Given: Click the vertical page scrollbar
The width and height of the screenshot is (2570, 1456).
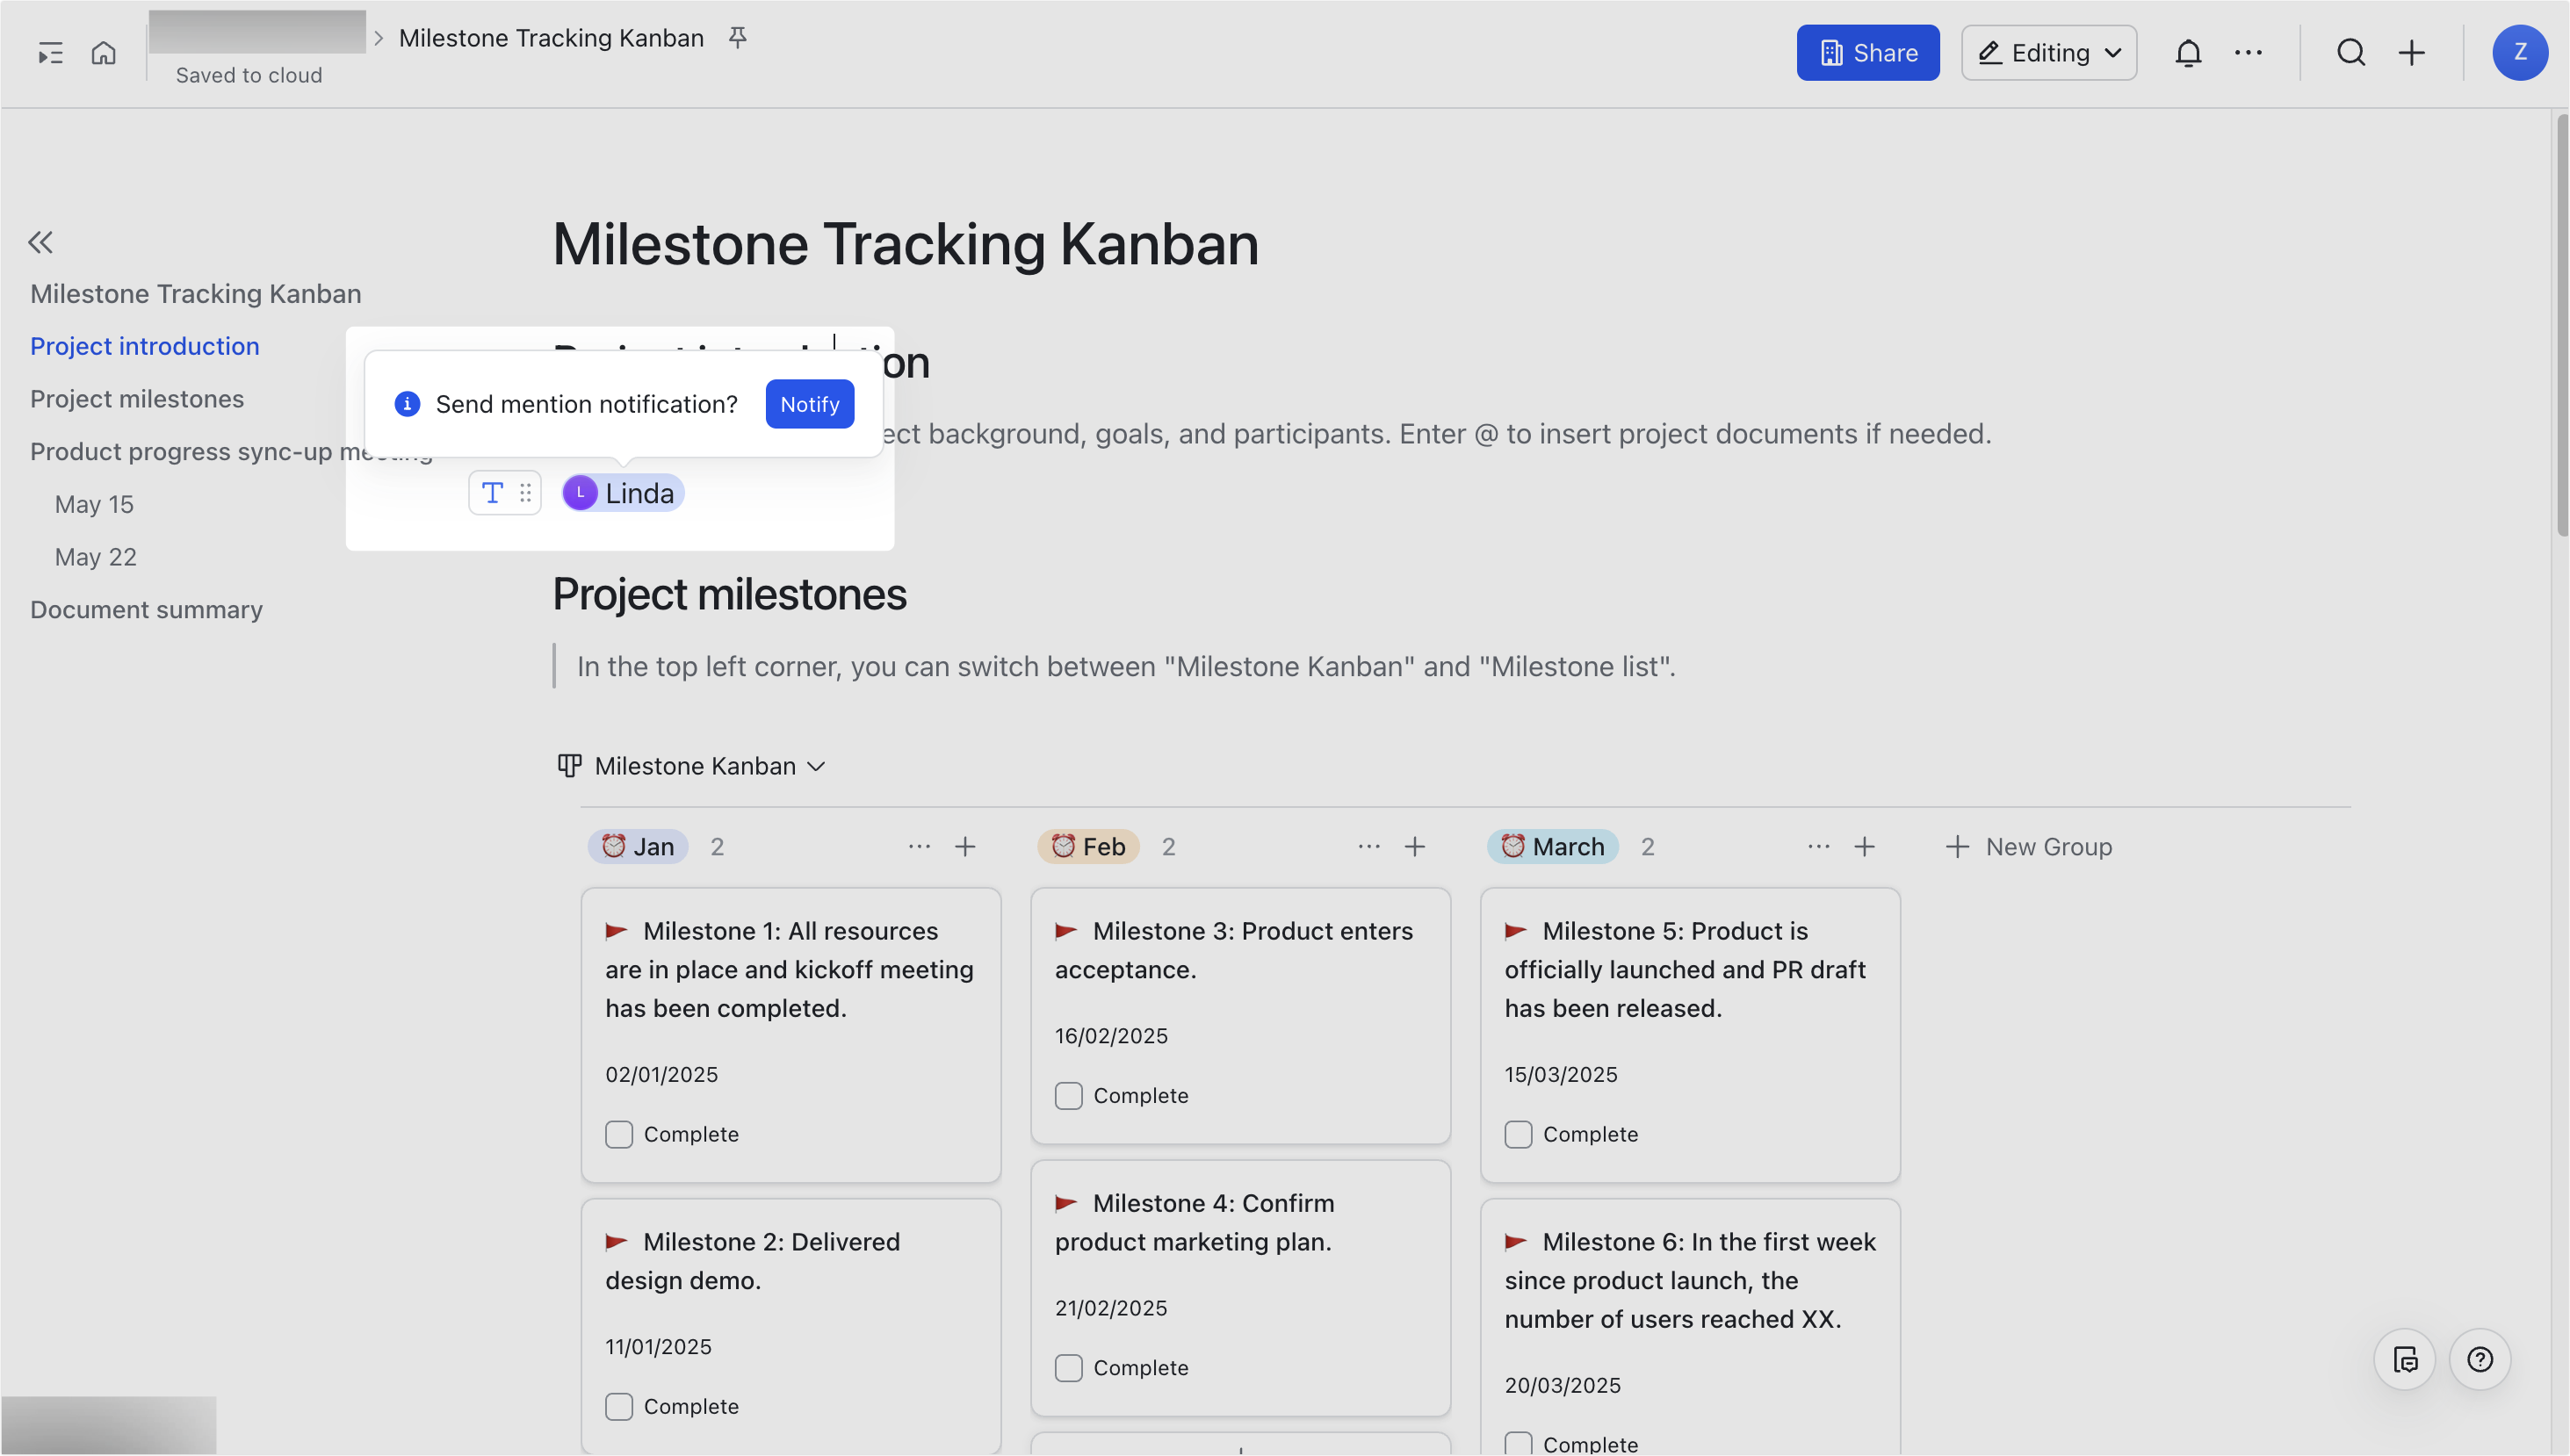Looking at the screenshot, I should click(x=2562, y=325).
